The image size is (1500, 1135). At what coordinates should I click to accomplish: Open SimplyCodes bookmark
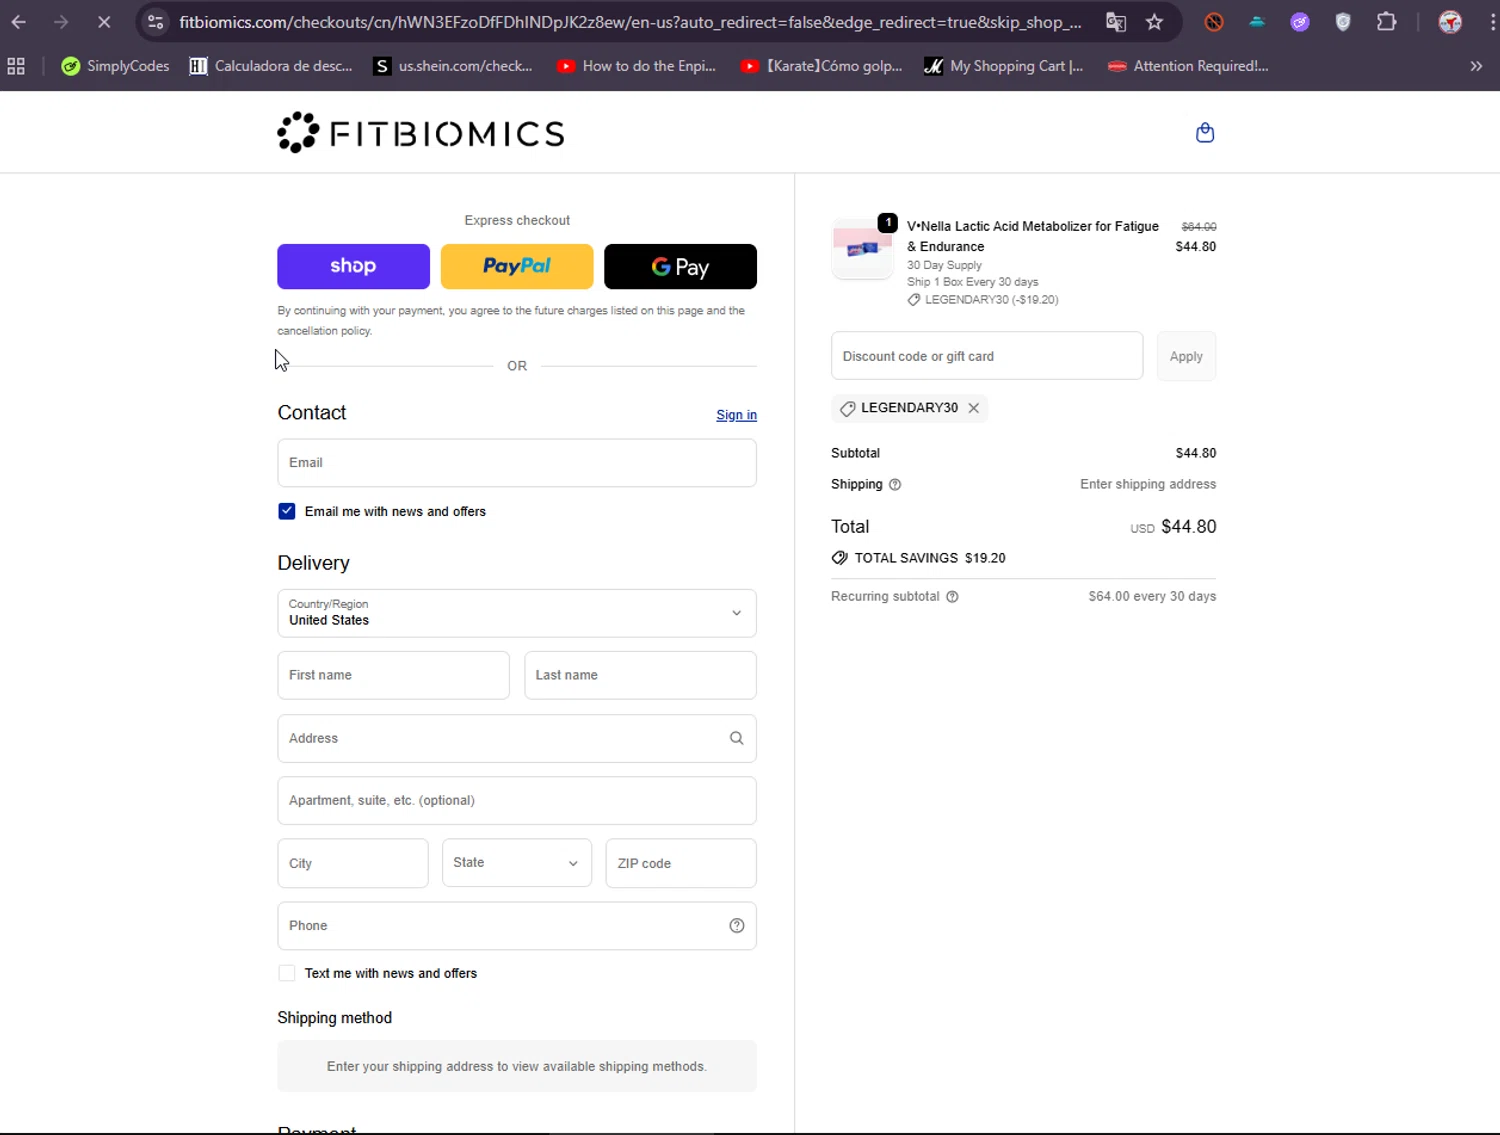pos(115,66)
